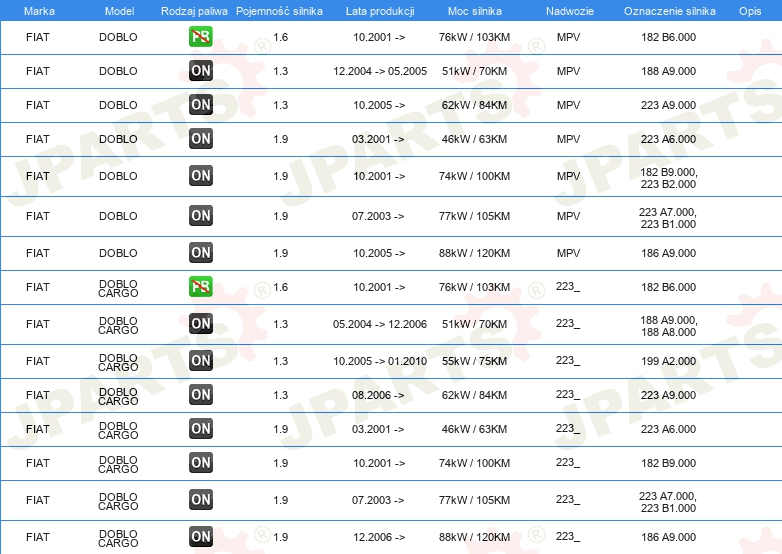Click engine code 188 A9.000 in Doblo MPV row
Screen dimensions: 782x554
coord(668,71)
